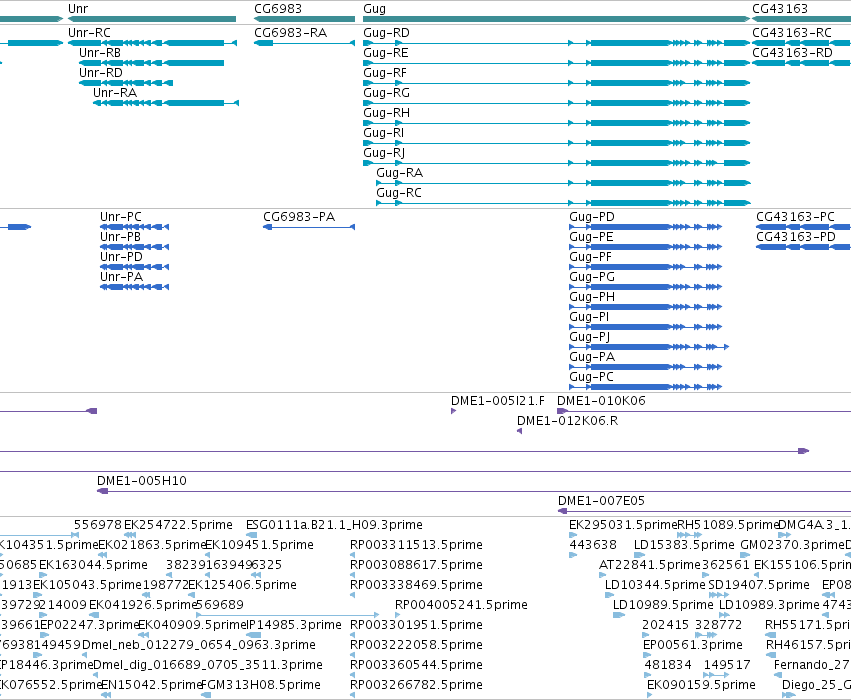Image resolution: width=851 pixels, height=700 pixels.
Task: Select the Unr-RB transcript label
Action: [100, 53]
